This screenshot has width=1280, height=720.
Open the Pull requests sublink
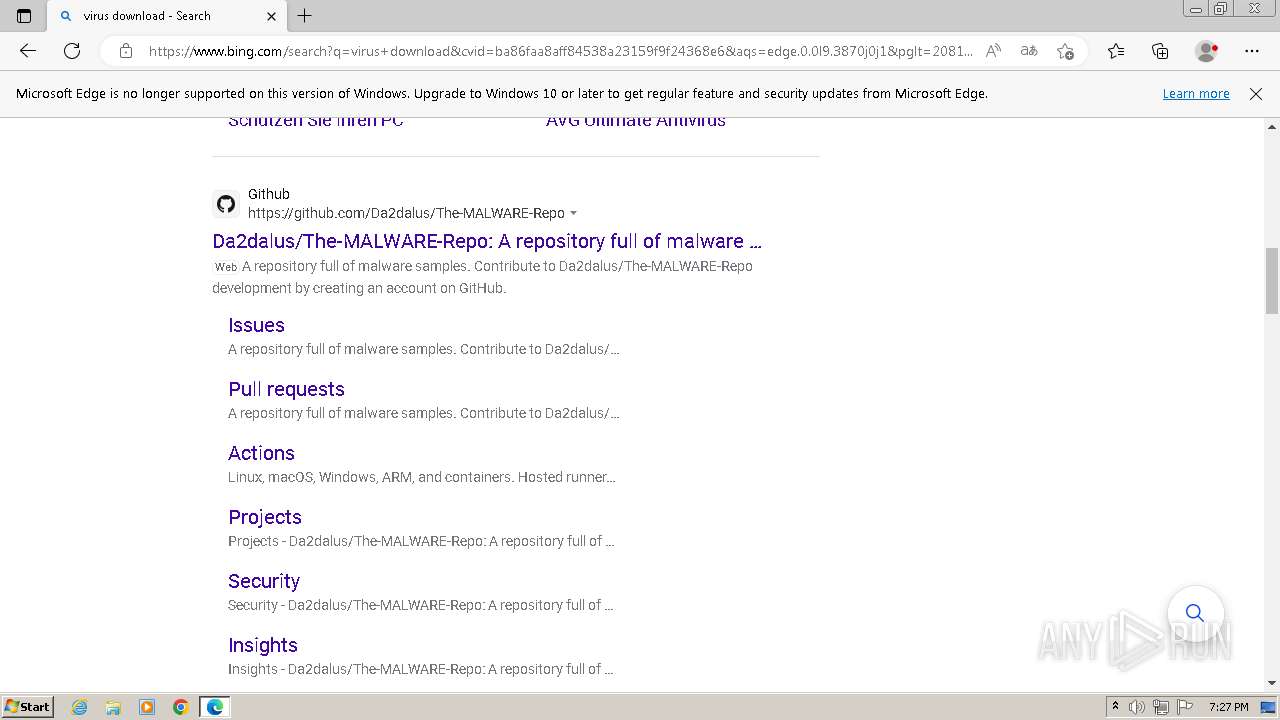point(286,389)
